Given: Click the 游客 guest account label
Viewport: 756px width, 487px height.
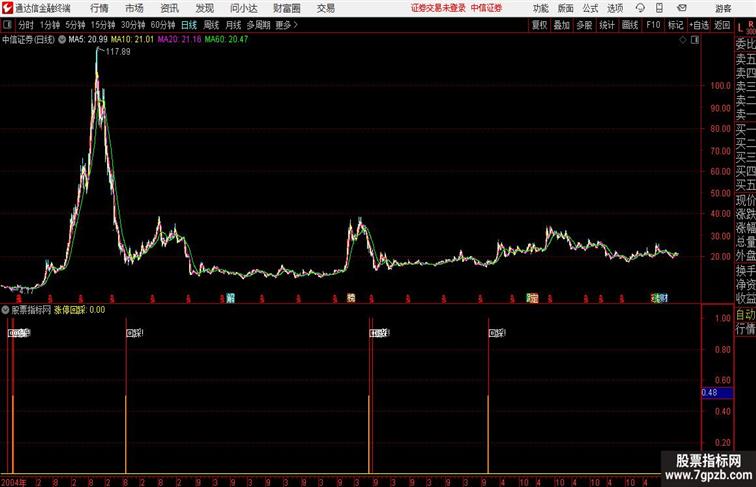Looking at the screenshot, I should (x=723, y=8).
